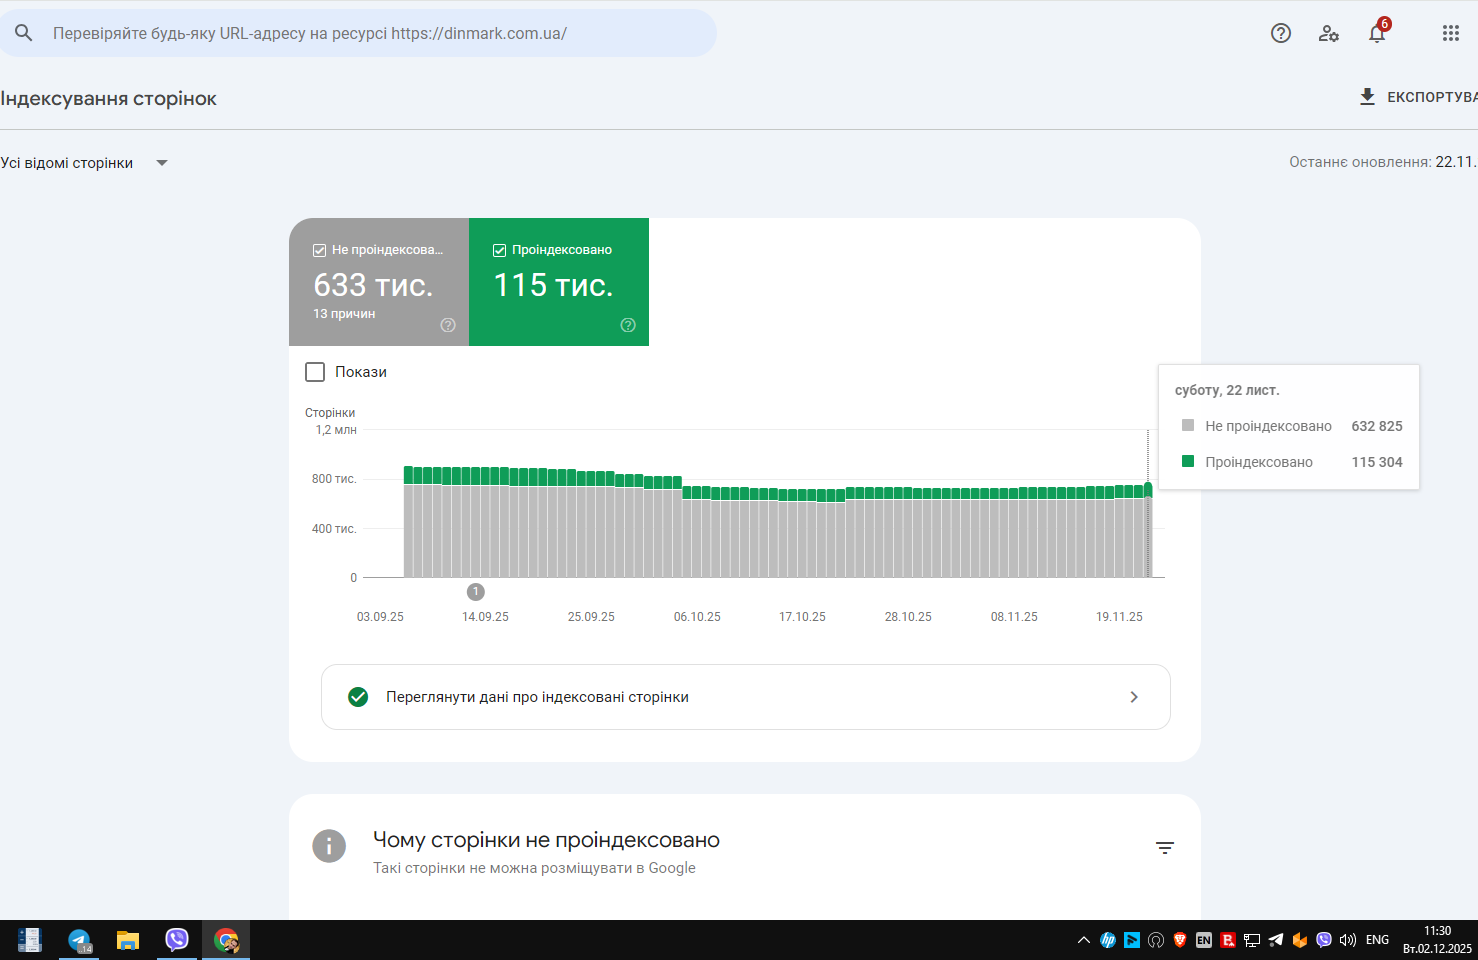Open Переглянути дані про індексовані сторінки
The height and width of the screenshot is (960, 1478).
(746, 697)
